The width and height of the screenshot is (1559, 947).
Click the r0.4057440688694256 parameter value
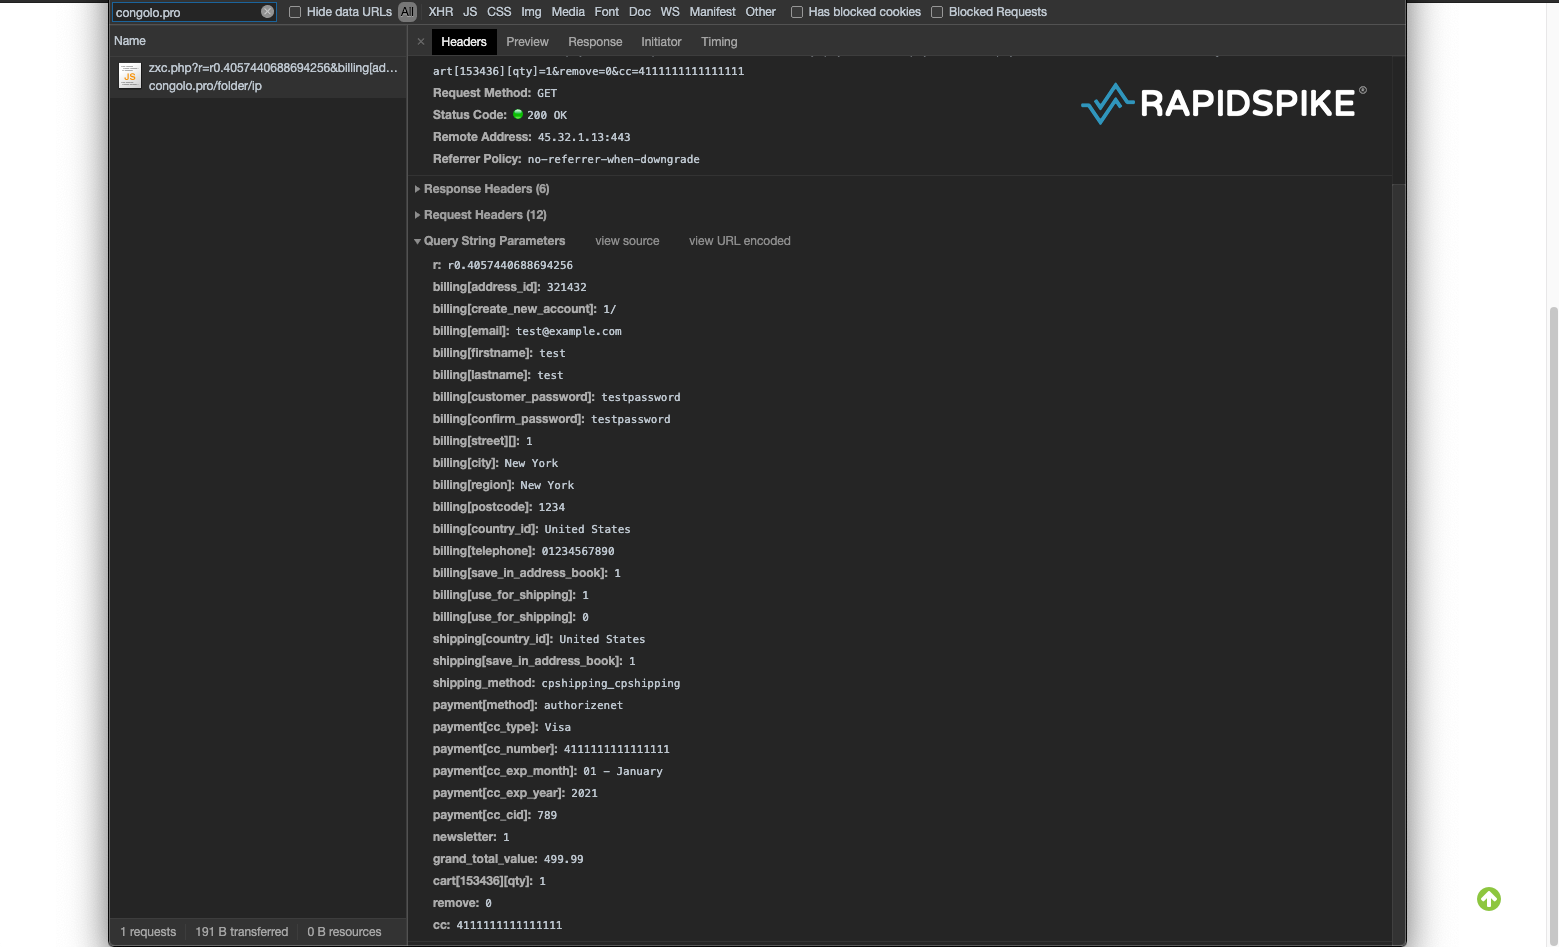511,265
